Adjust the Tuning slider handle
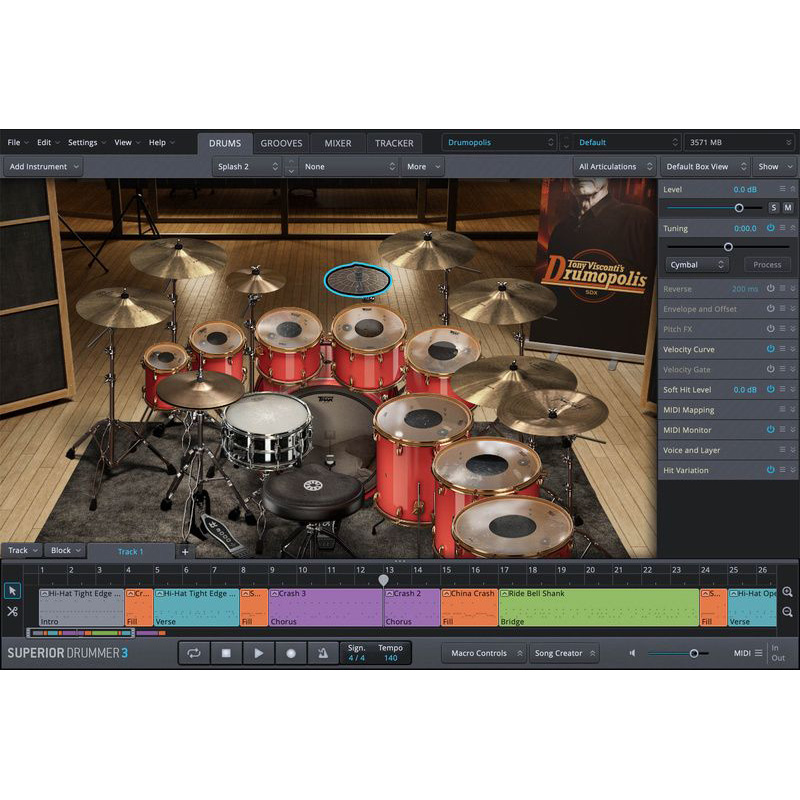Image resolution: width=800 pixels, height=800 pixels. pos(729,247)
